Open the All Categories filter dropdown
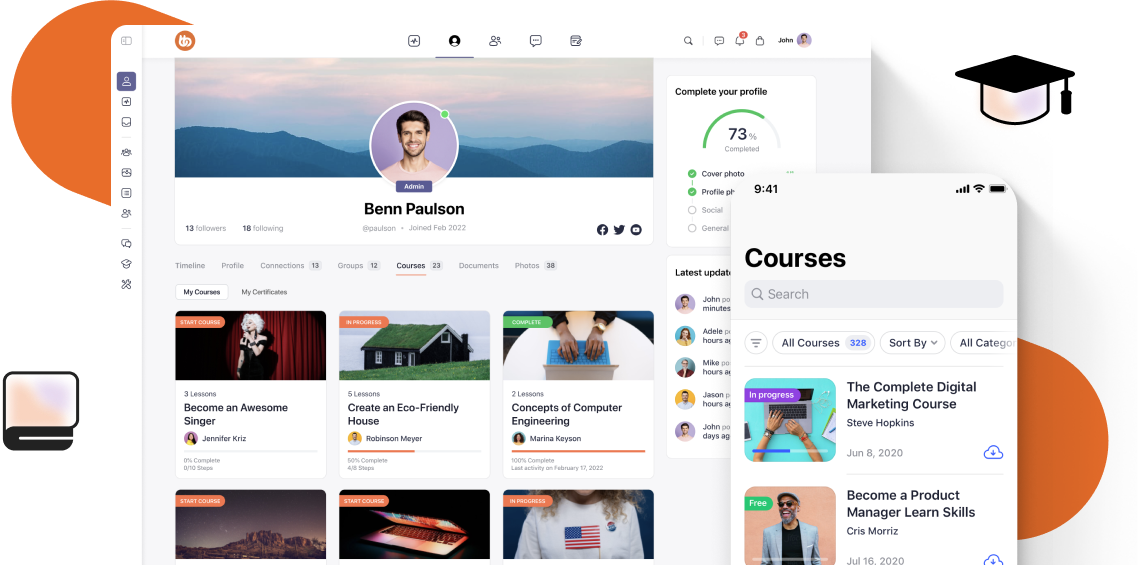 point(985,343)
